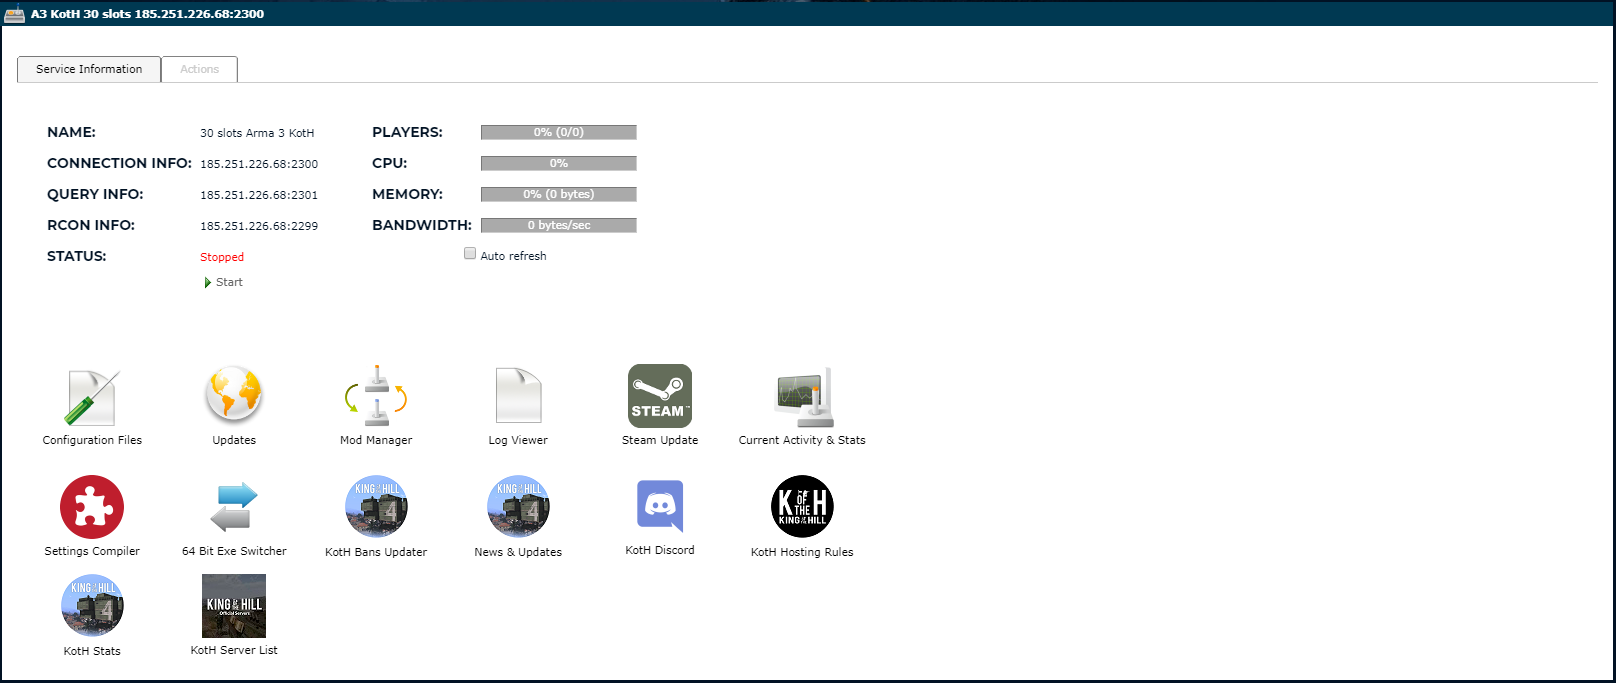View the KotH Hosting Rules
The height and width of the screenshot is (683, 1616).
pyautogui.click(x=802, y=507)
